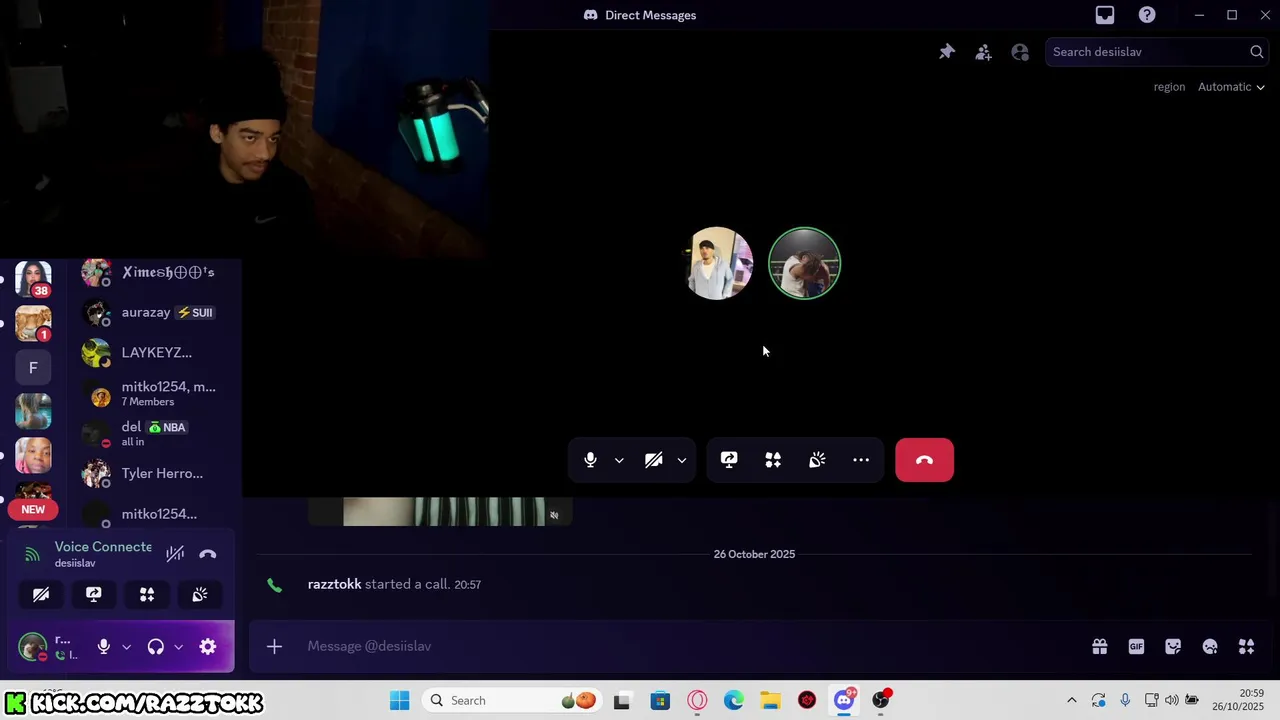This screenshot has height=720, width=1280.
Task: Jump to NEW unread mentions
Action: click(x=33, y=509)
